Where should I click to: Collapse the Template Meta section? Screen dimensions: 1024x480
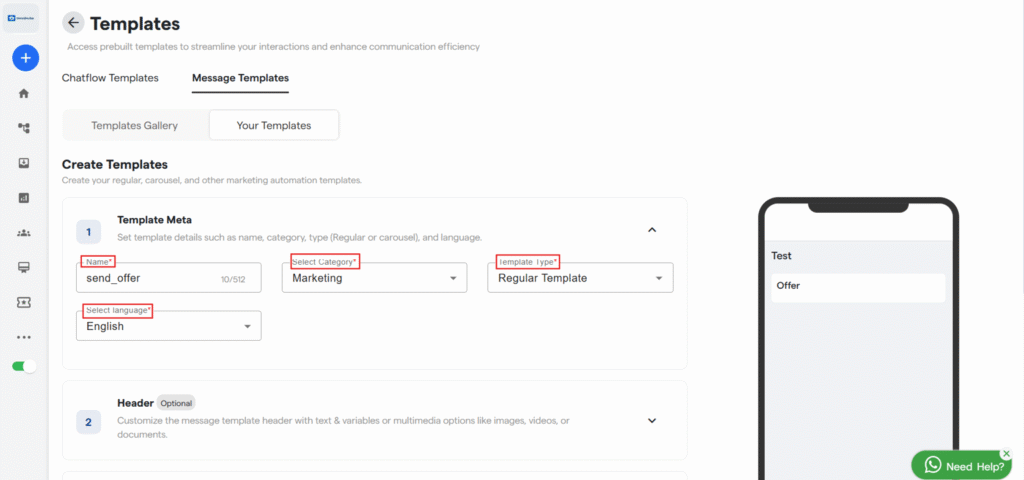pyautogui.click(x=652, y=230)
